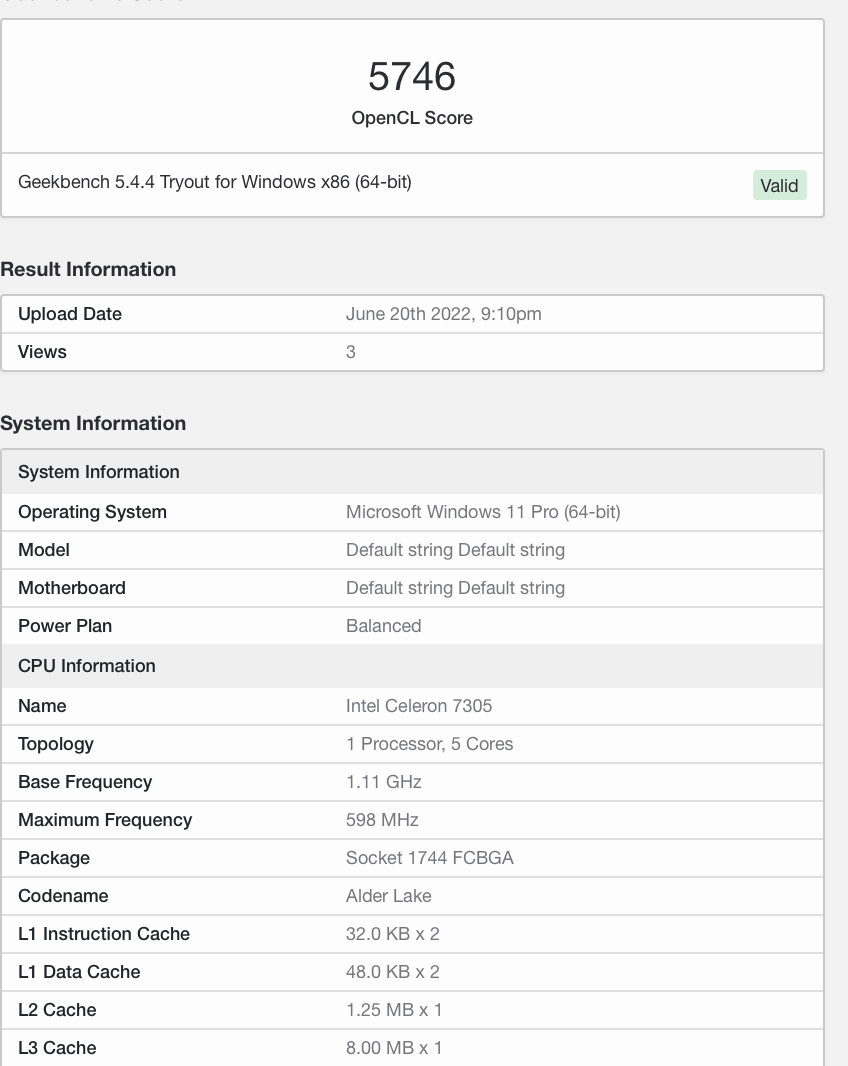This screenshot has width=848, height=1066.
Task: Click the Intel Celeron 7305 name
Action: [419, 706]
